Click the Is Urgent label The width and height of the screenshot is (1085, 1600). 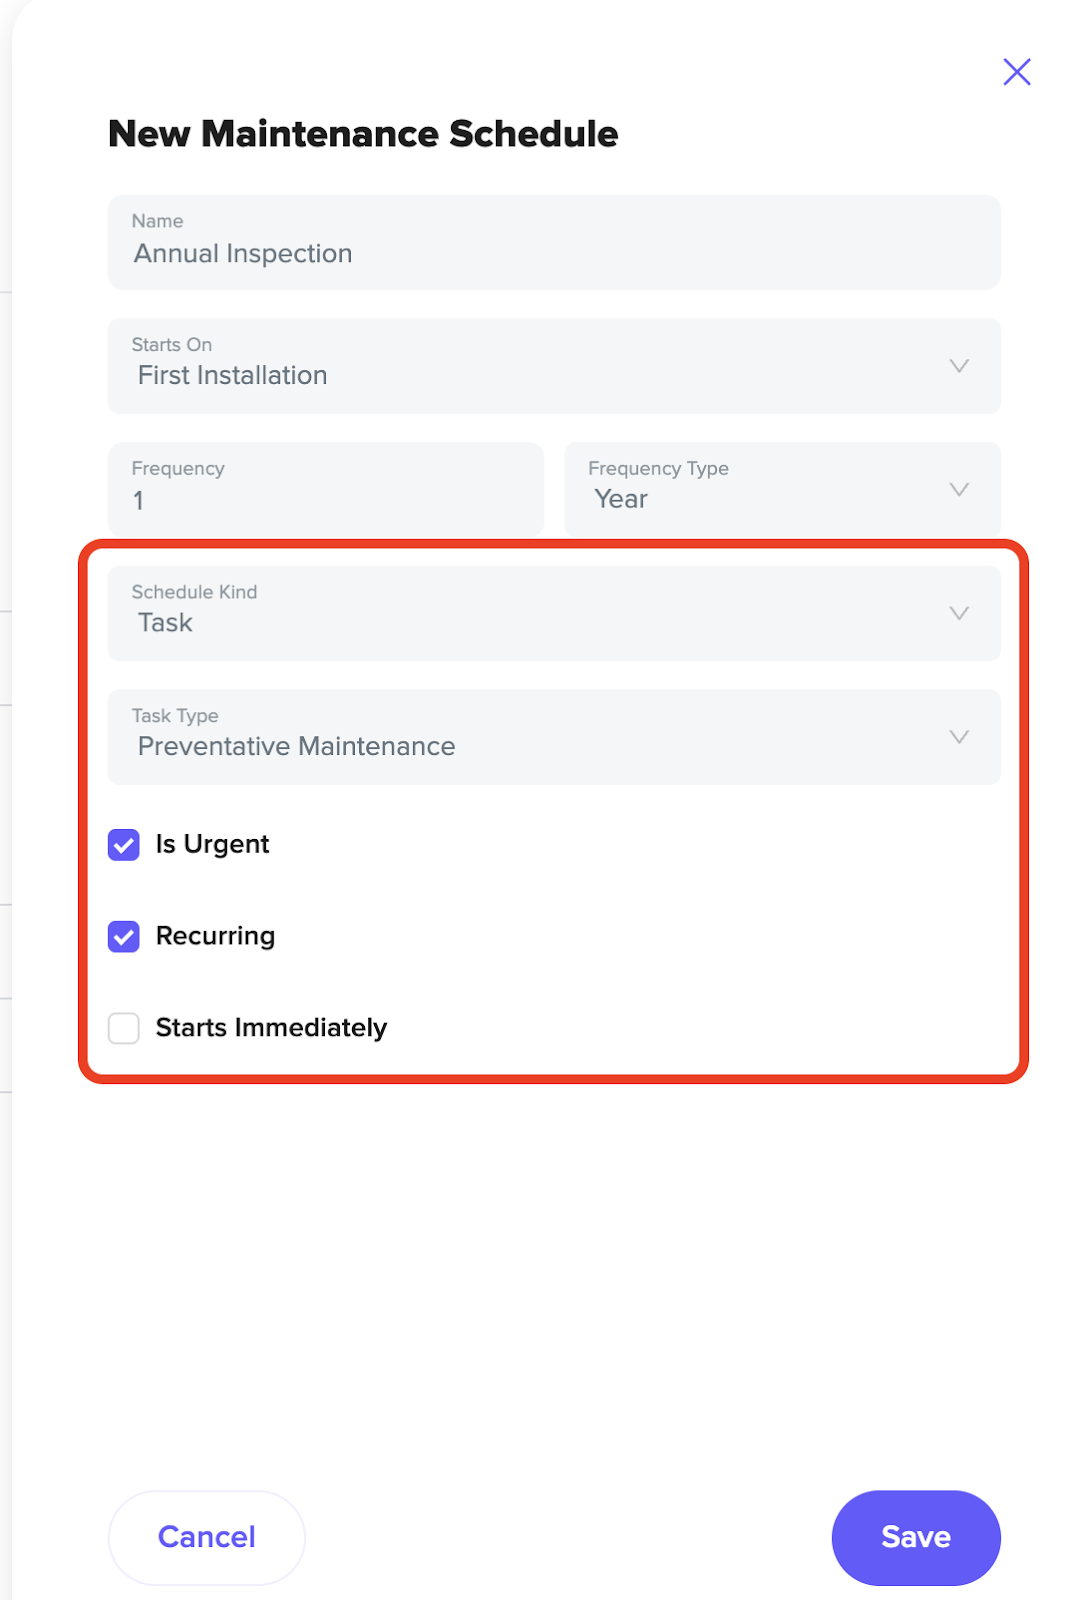[212, 845]
